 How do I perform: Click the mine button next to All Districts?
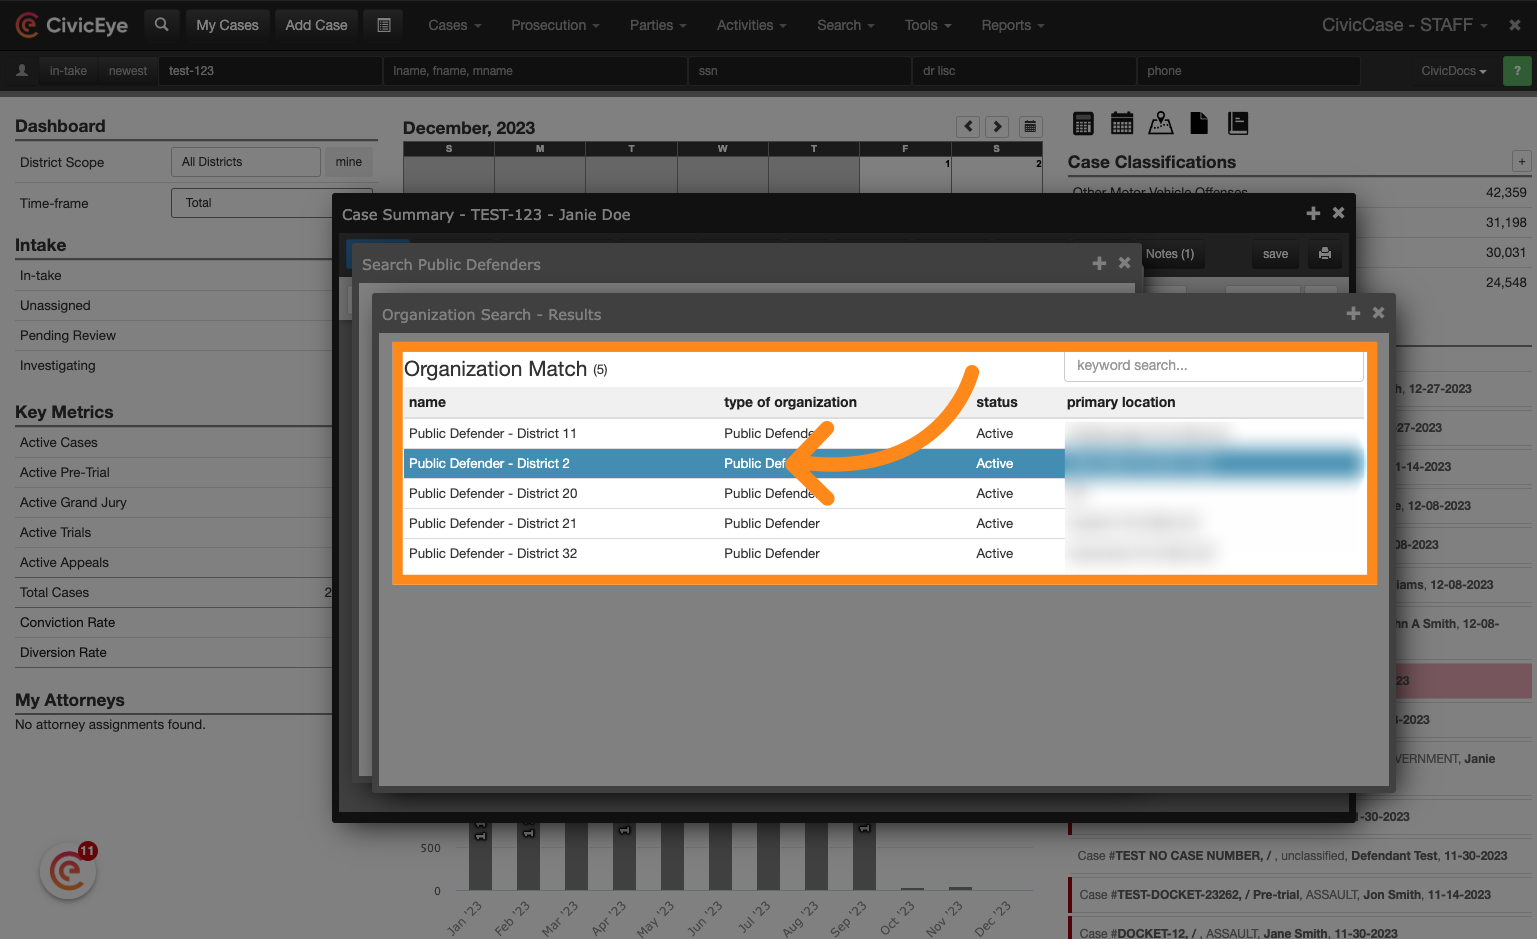point(349,162)
